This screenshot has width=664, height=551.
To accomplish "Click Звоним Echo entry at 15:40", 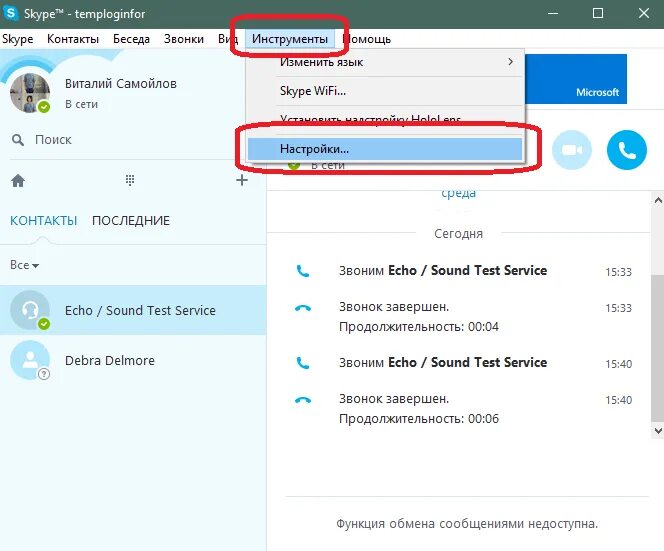I will pyautogui.click(x=443, y=363).
